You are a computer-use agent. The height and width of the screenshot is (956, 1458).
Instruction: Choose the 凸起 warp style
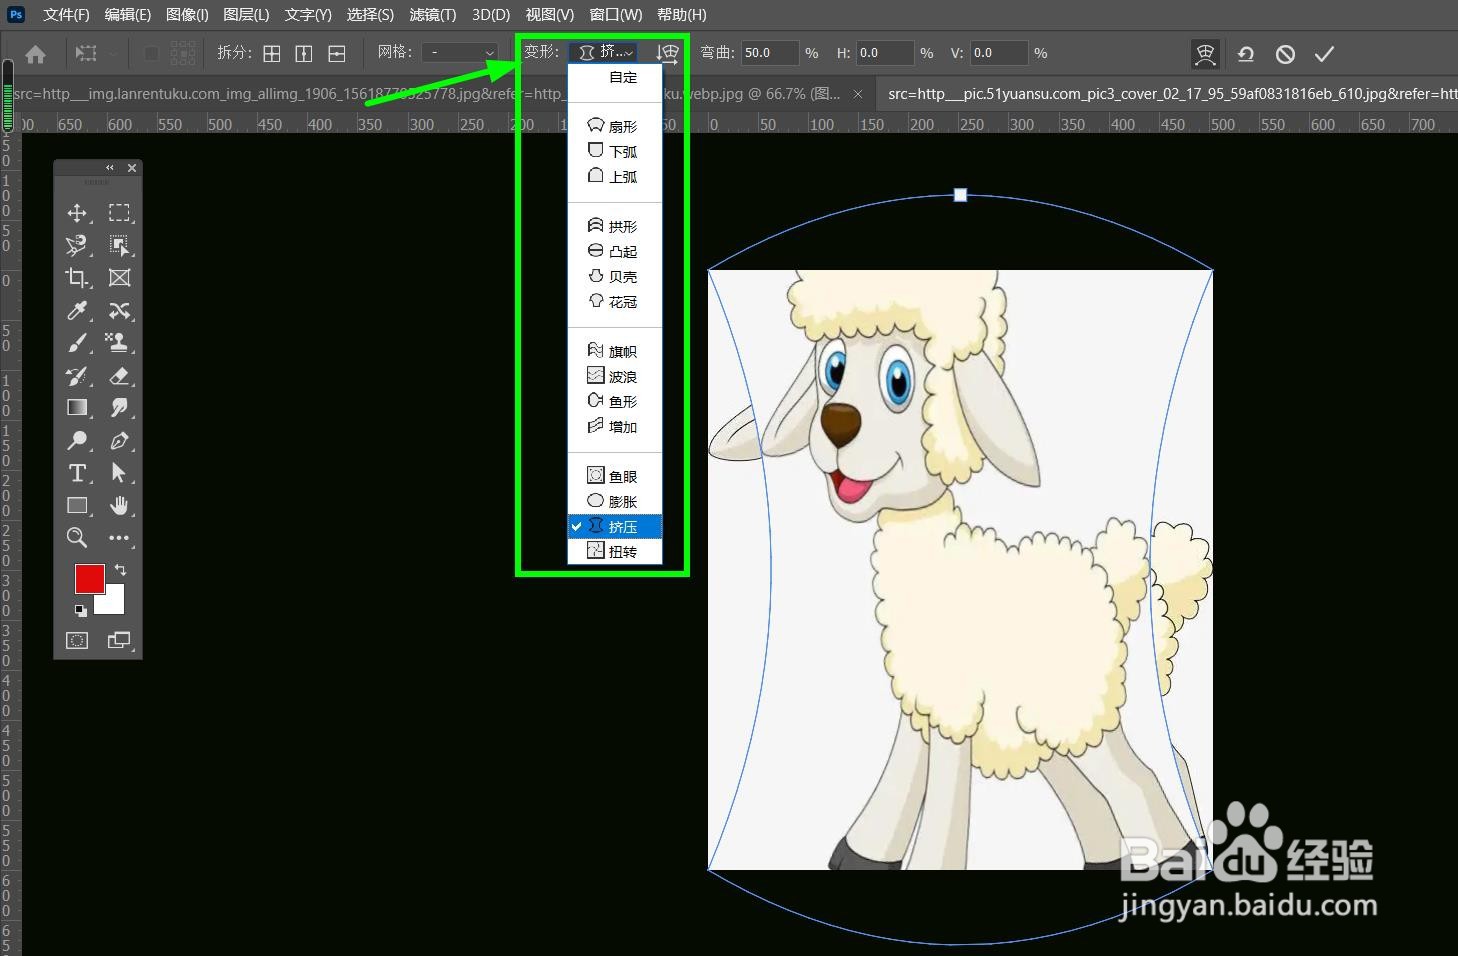coord(615,251)
